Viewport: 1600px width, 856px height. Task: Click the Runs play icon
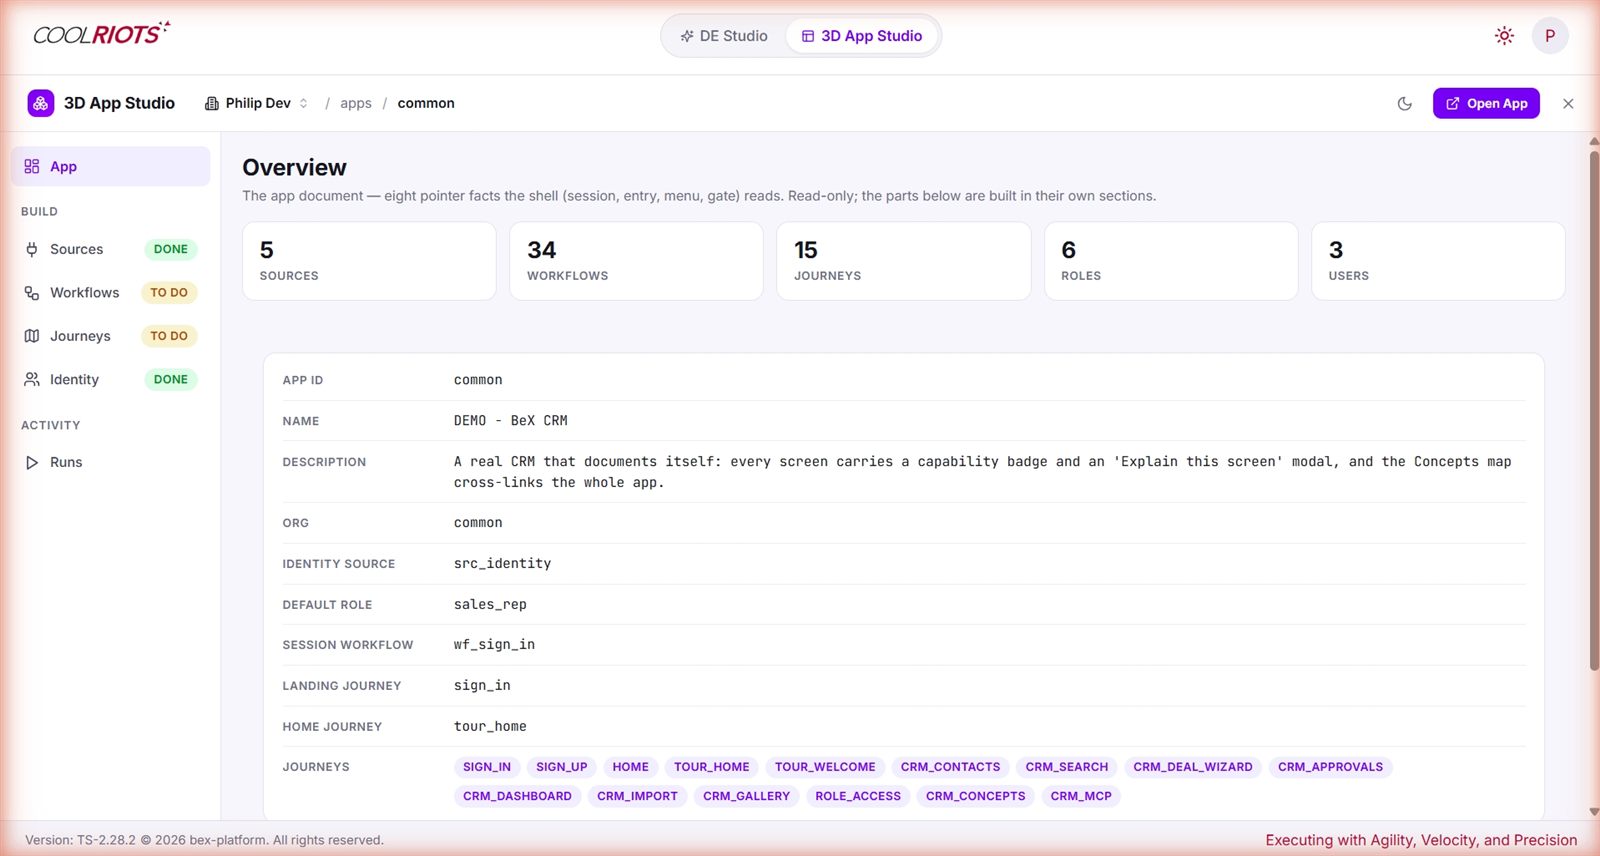click(32, 462)
